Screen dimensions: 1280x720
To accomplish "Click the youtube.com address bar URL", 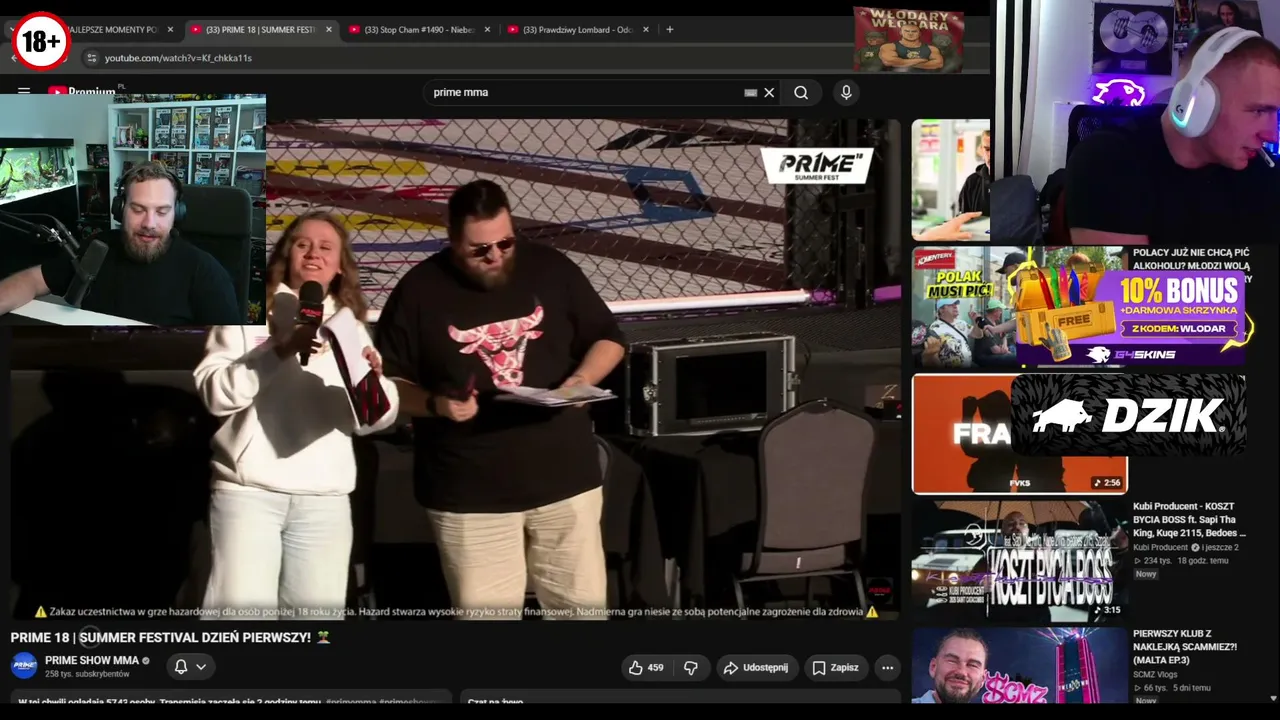I will (x=178, y=58).
